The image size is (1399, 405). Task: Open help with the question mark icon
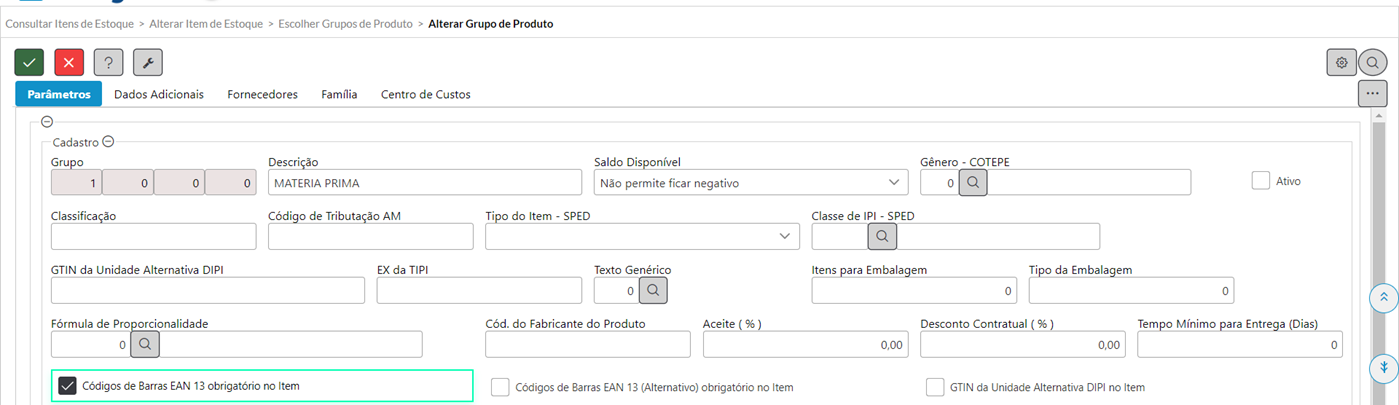pos(108,62)
